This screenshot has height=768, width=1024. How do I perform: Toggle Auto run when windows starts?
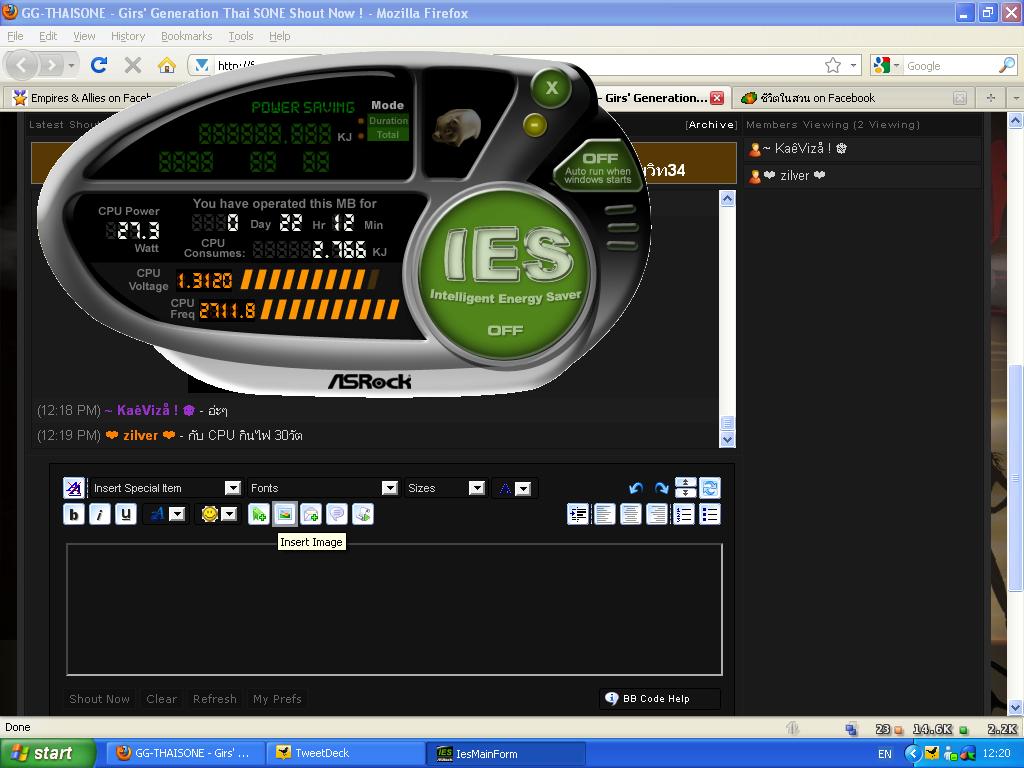tap(598, 168)
